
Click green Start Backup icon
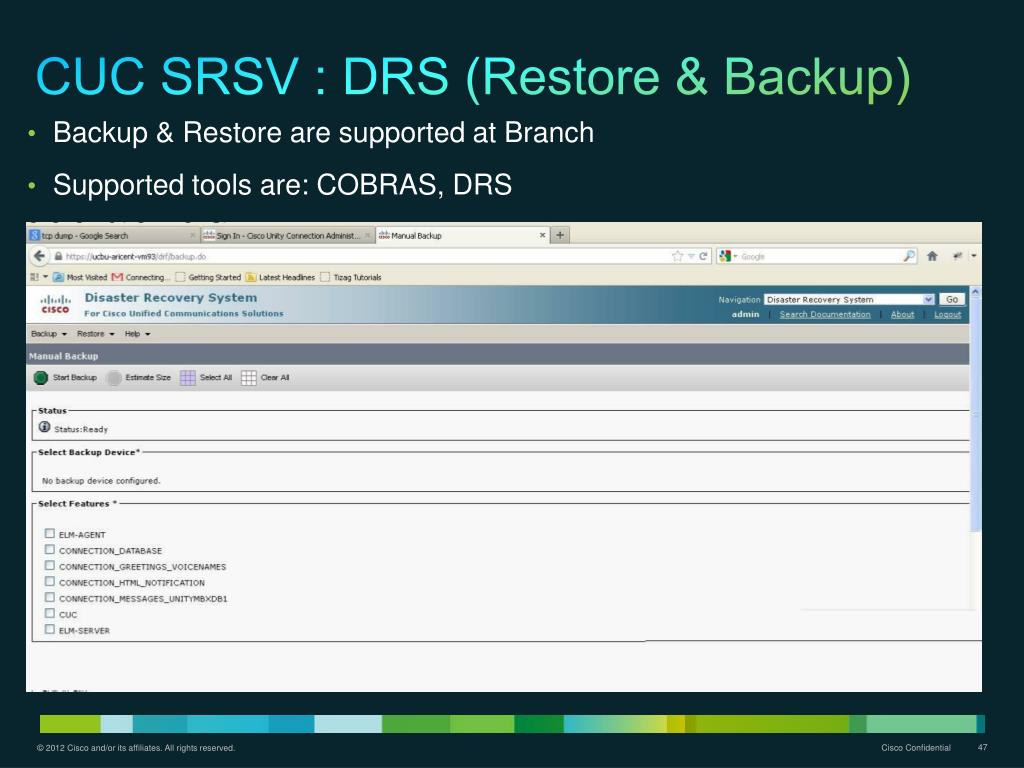[x=40, y=377]
